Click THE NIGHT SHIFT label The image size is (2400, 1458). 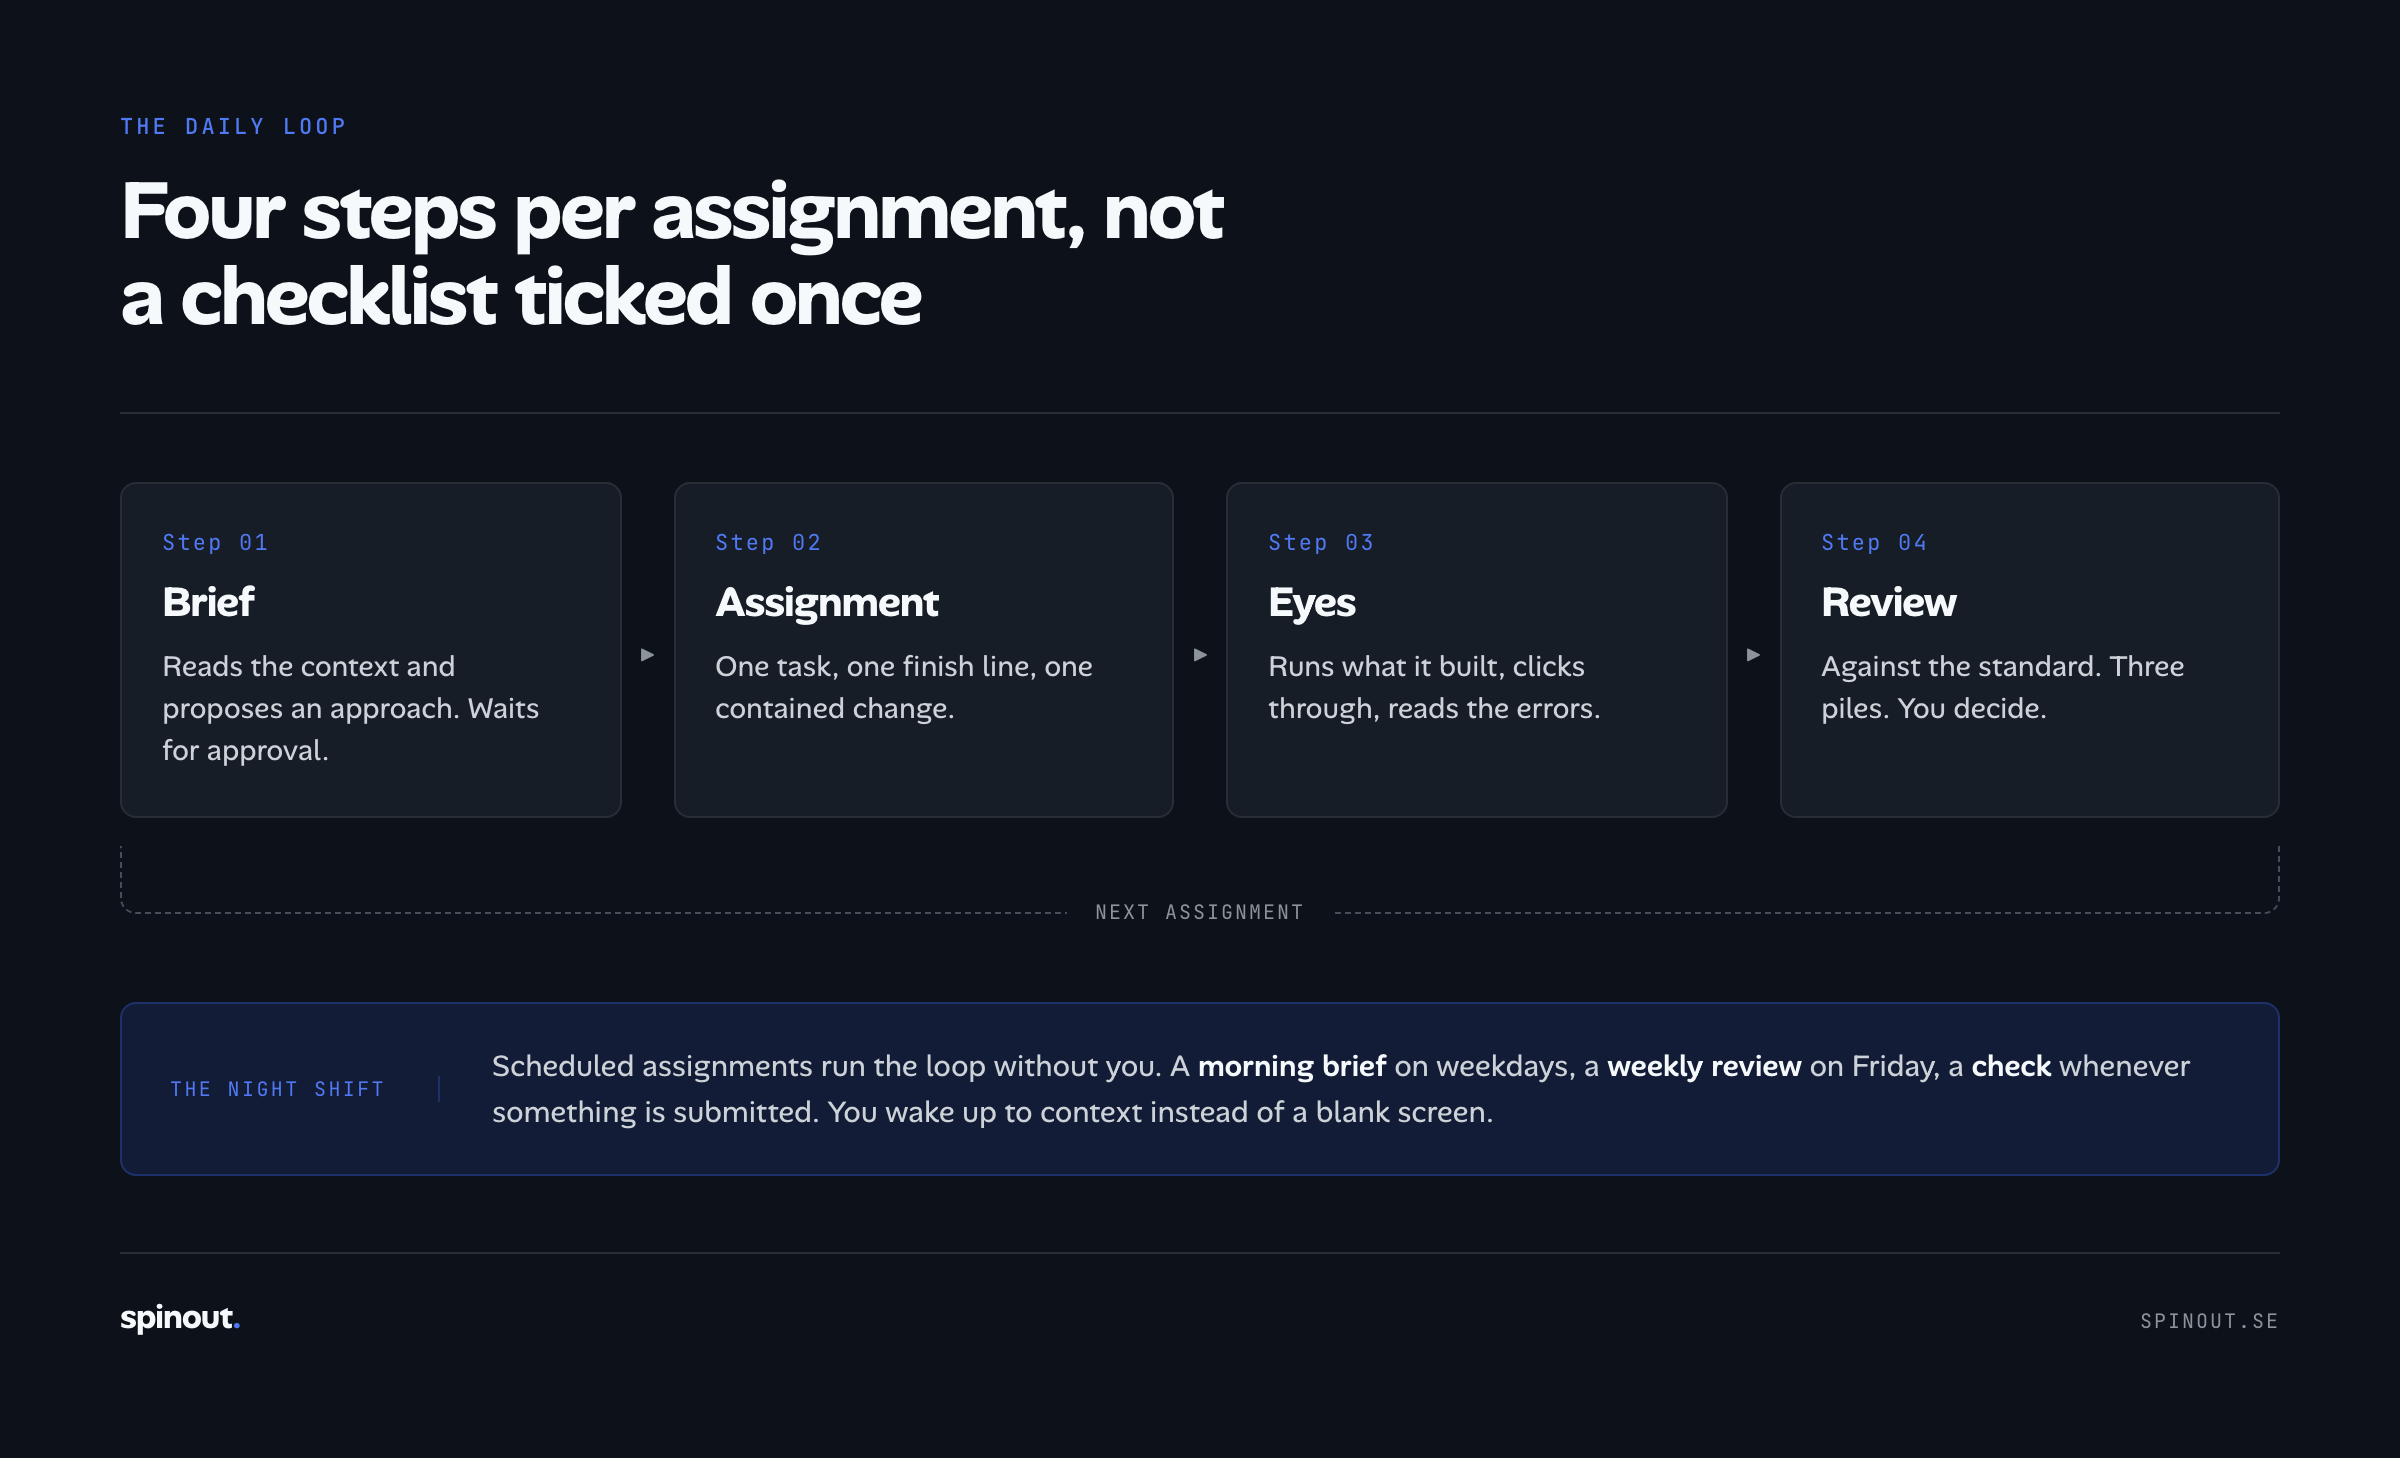pos(277,1089)
